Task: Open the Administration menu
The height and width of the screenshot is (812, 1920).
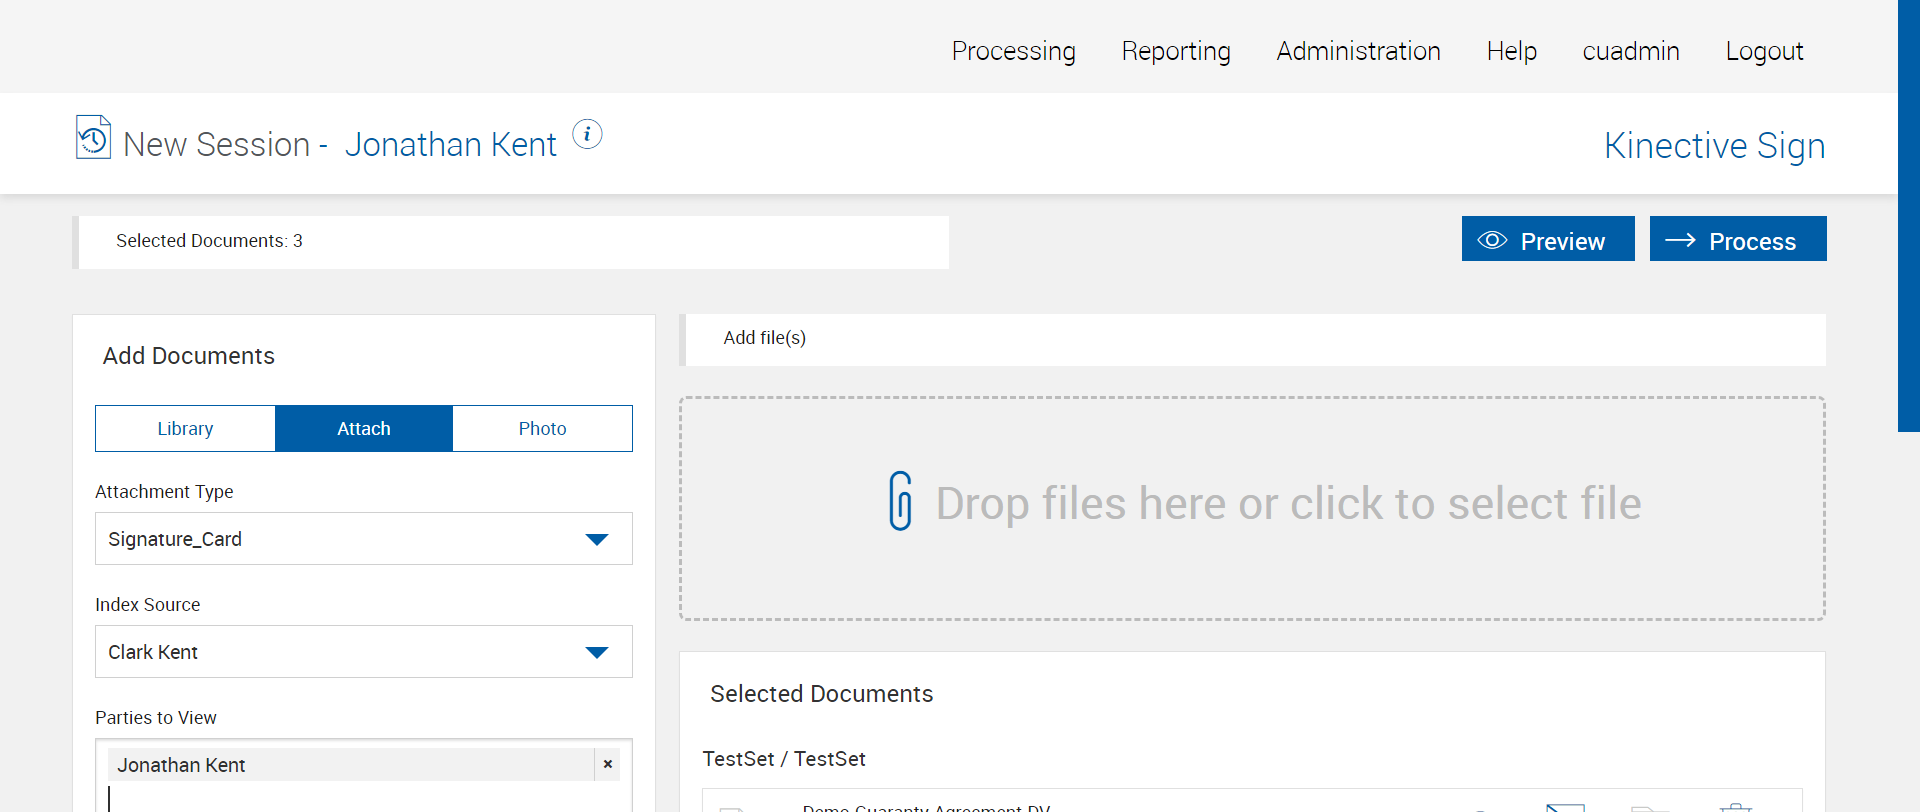Action: pos(1358,51)
